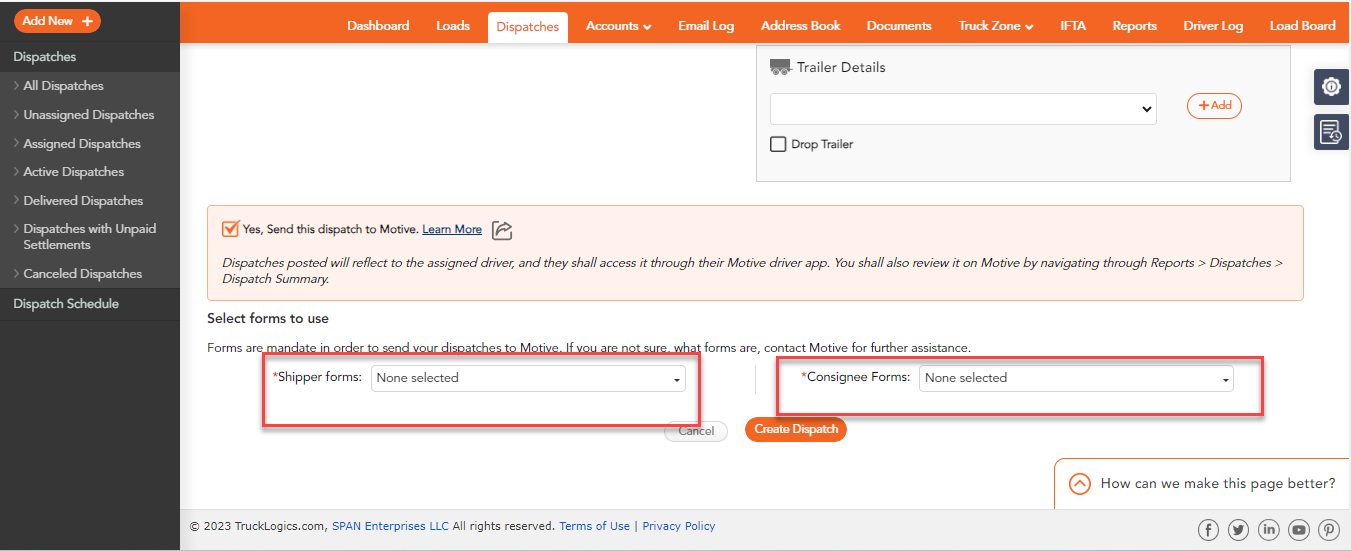Expand All Dispatches in sidebar
This screenshot has height=551, width=1351.
coord(63,86)
